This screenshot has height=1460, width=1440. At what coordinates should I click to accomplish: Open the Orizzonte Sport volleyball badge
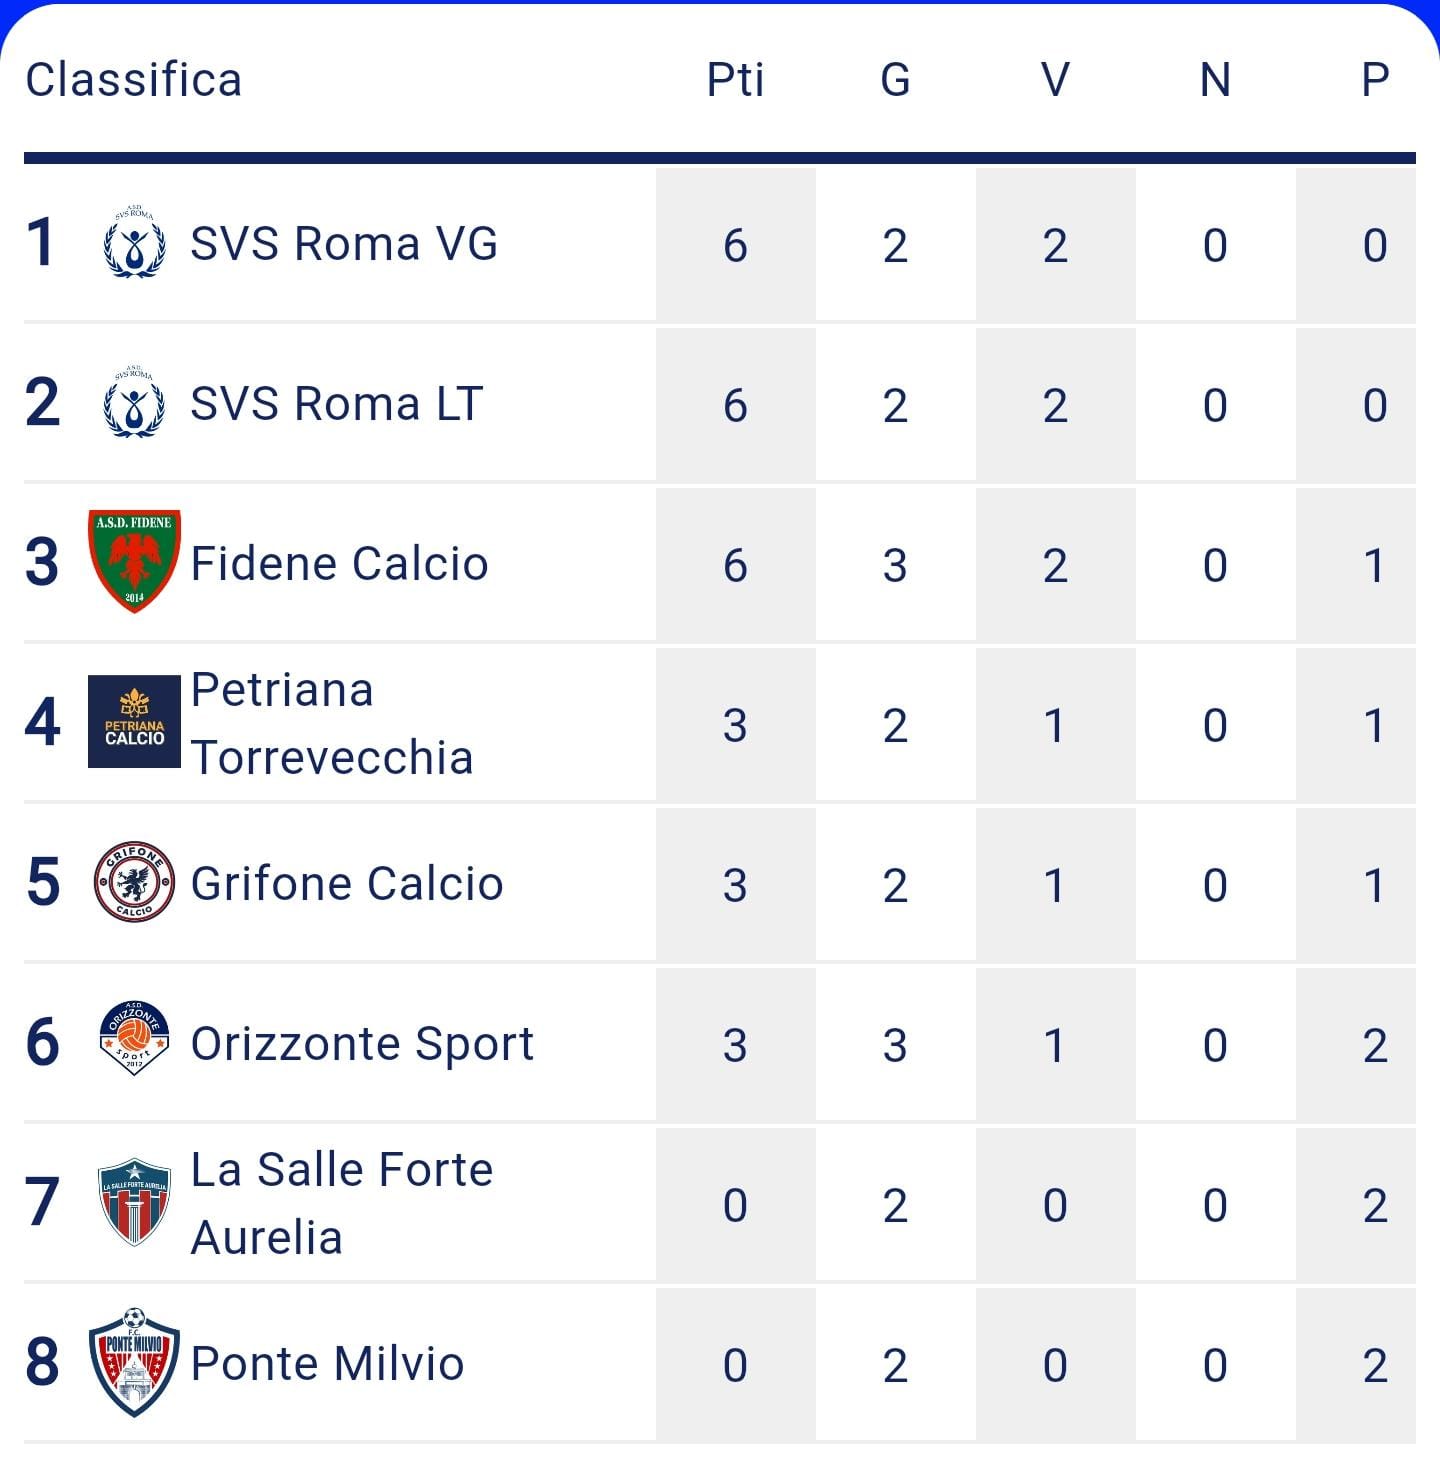(x=134, y=1038)
